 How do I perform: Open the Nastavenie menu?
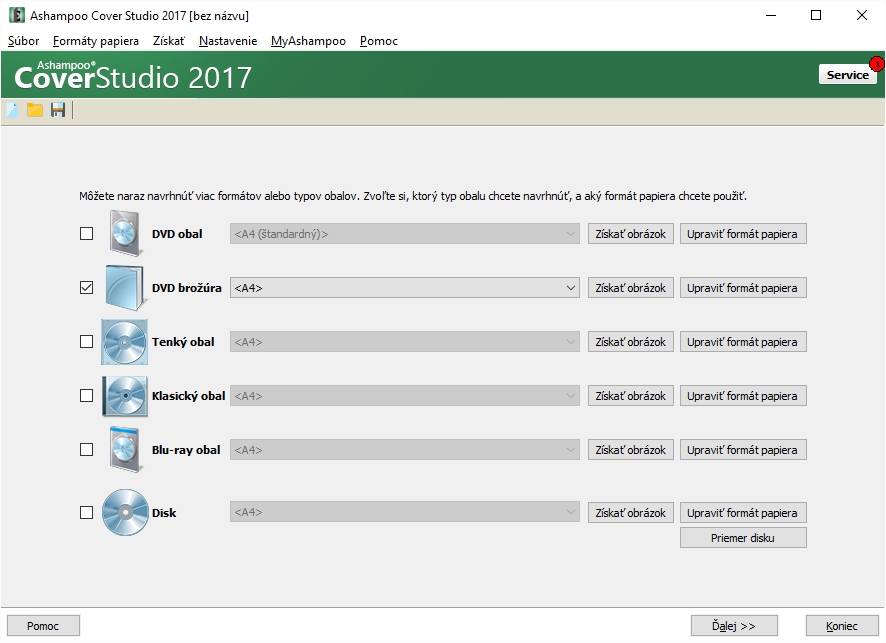(x=227, y=41)
